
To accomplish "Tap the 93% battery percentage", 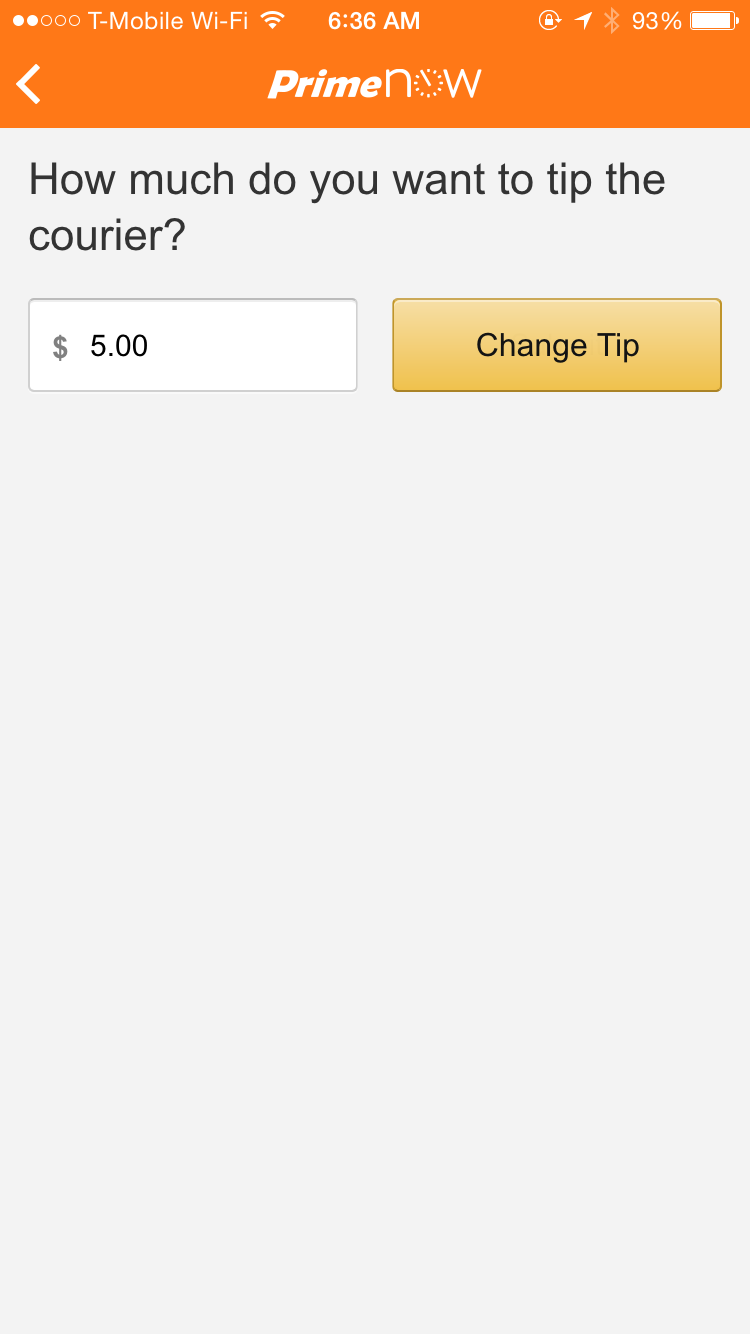I will pos(656,20).
